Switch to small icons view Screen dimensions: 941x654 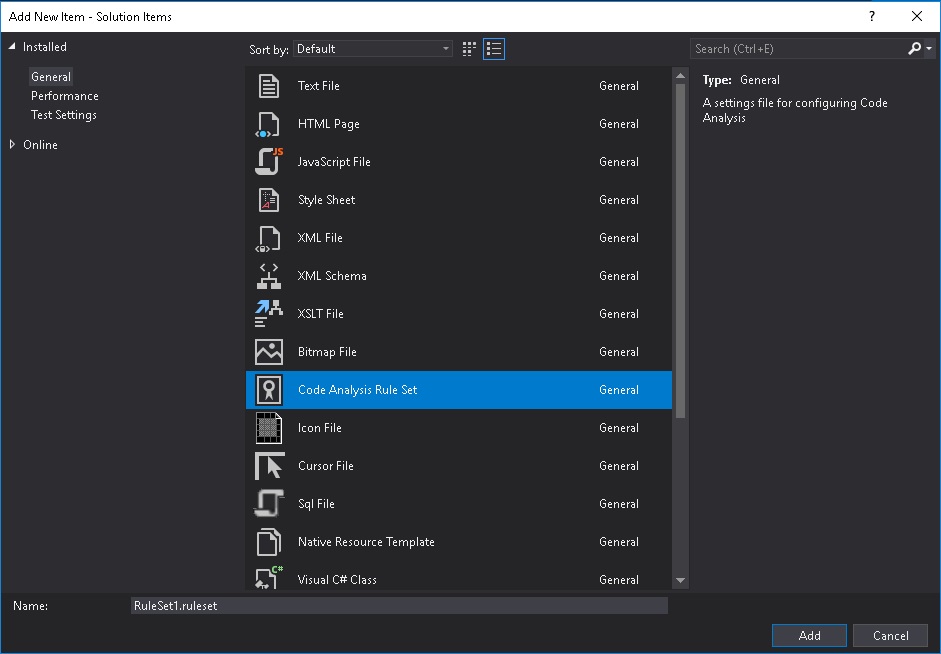pos(468,48)
